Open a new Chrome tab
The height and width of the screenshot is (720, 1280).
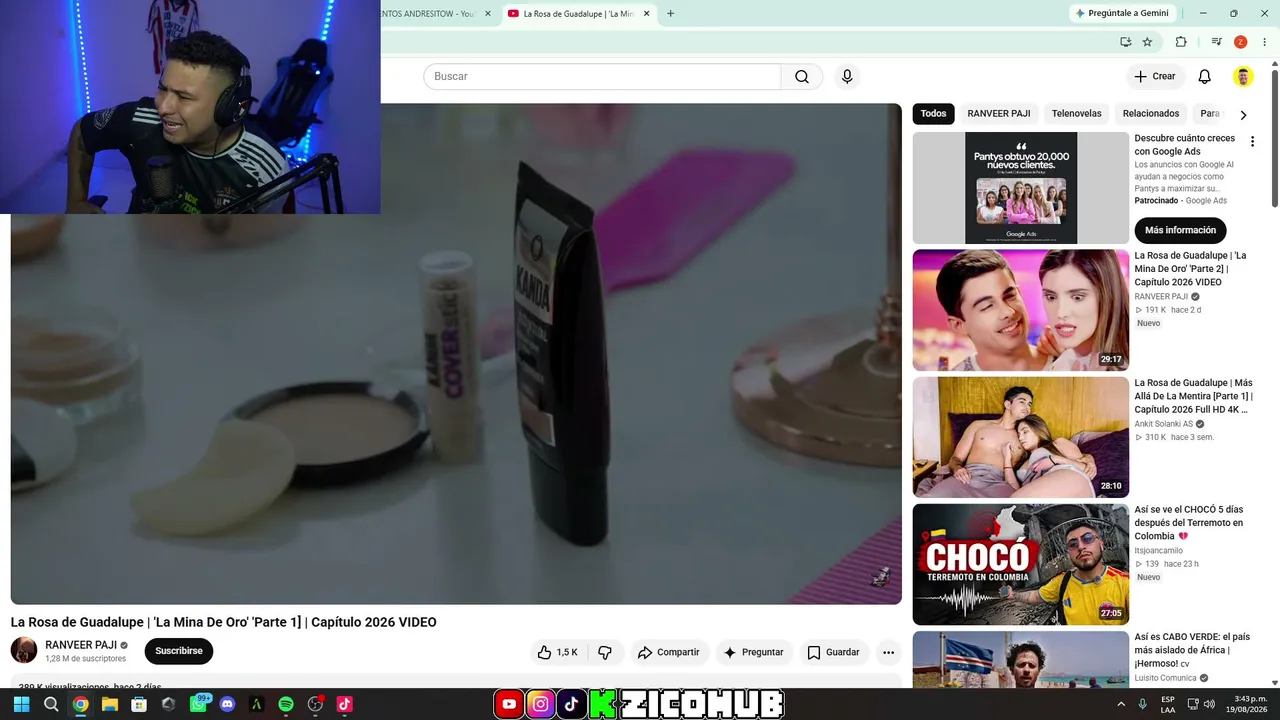[x=670, y=14]
